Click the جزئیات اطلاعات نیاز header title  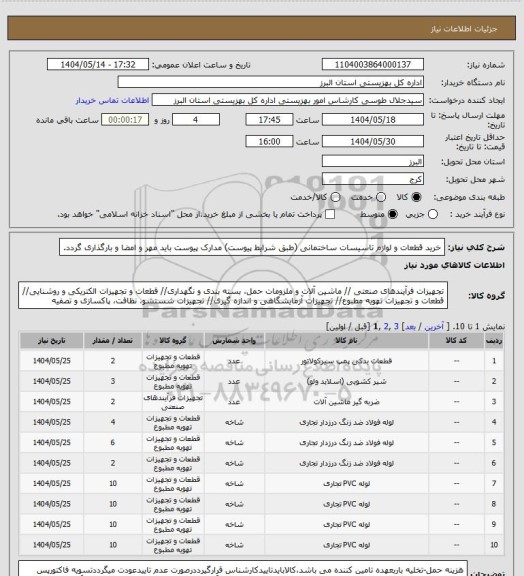click(464, 29)
